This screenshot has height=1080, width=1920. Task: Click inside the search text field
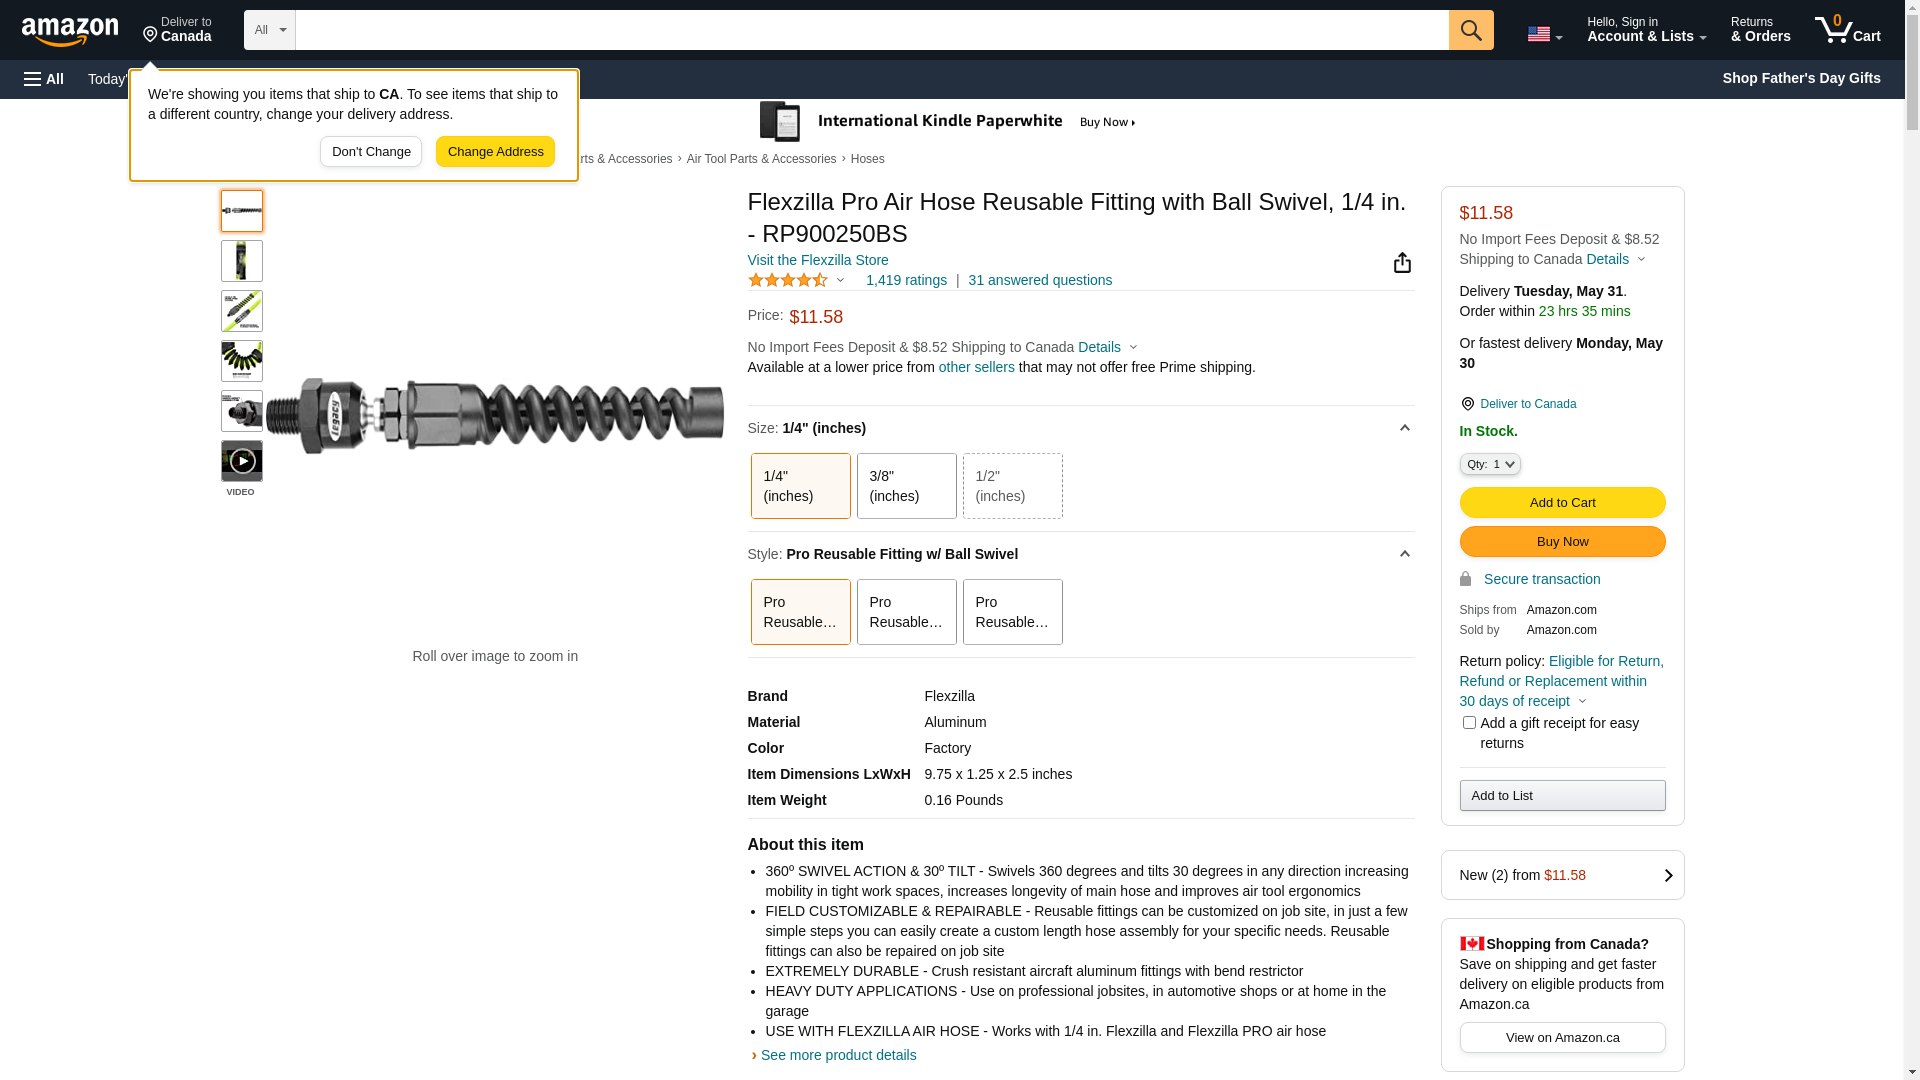click(x=871, y=30)
